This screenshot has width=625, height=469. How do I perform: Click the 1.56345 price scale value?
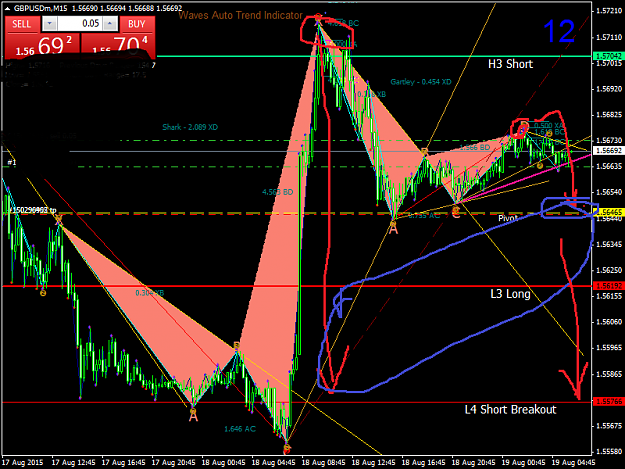[609, 244]
